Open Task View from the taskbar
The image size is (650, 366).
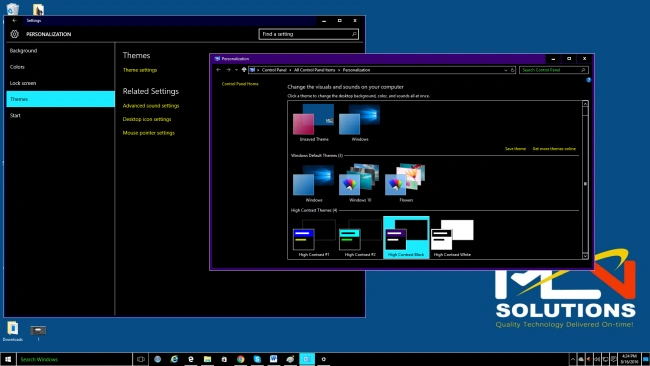pyautogui.click(x=141, y=359)
